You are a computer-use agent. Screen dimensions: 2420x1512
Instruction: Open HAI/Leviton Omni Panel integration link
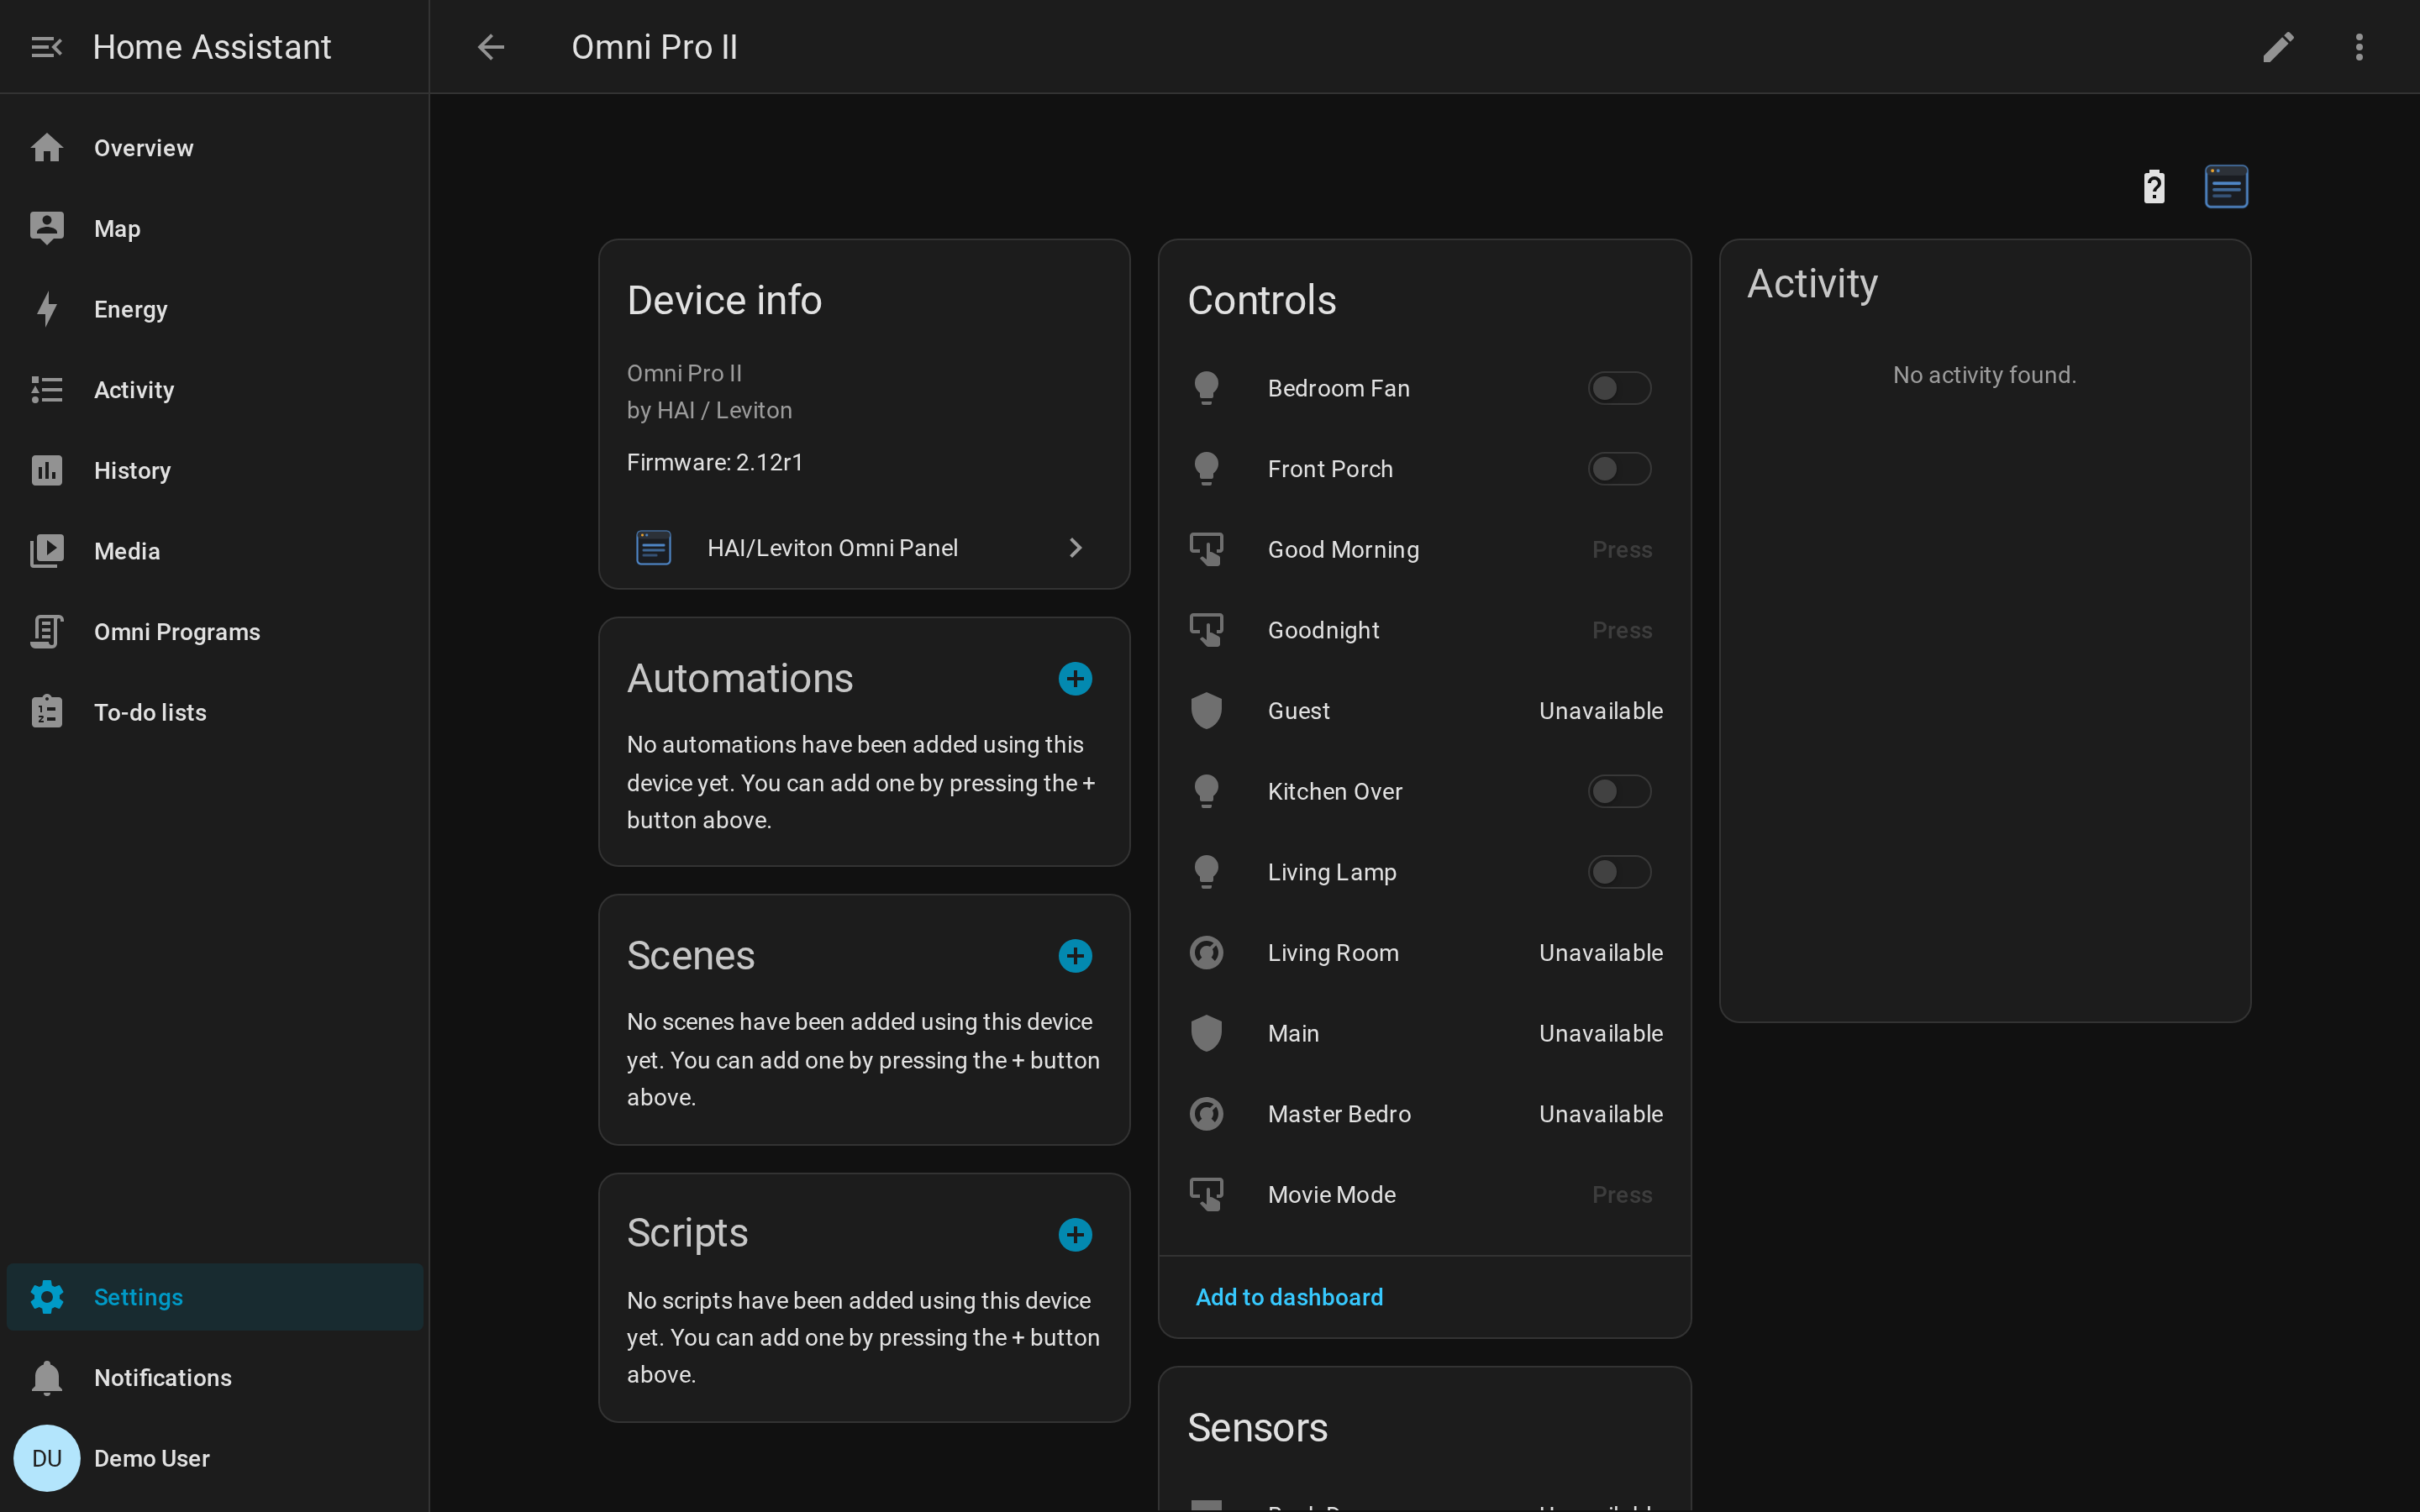tap(864, 548)
